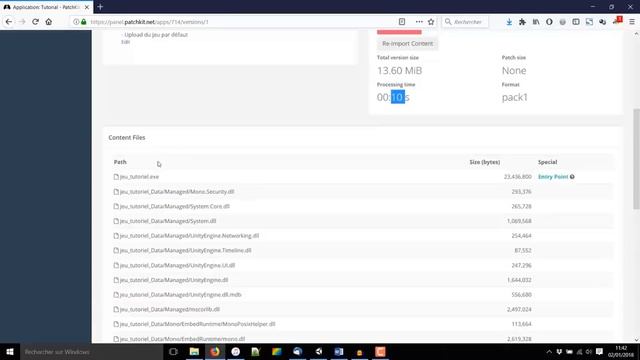This screenshot has width=640, height=360.
Task: Open File Explorer from the taskbar
Action: point(194,351)
